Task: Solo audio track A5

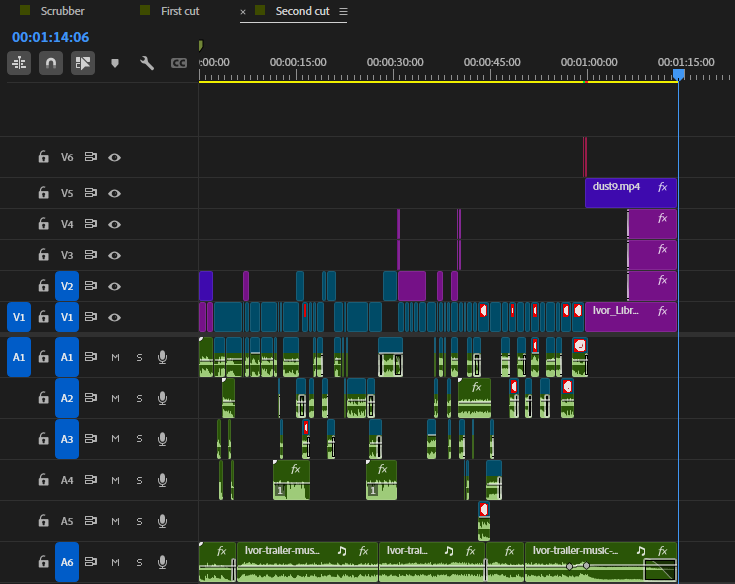Action: (139, 521)
